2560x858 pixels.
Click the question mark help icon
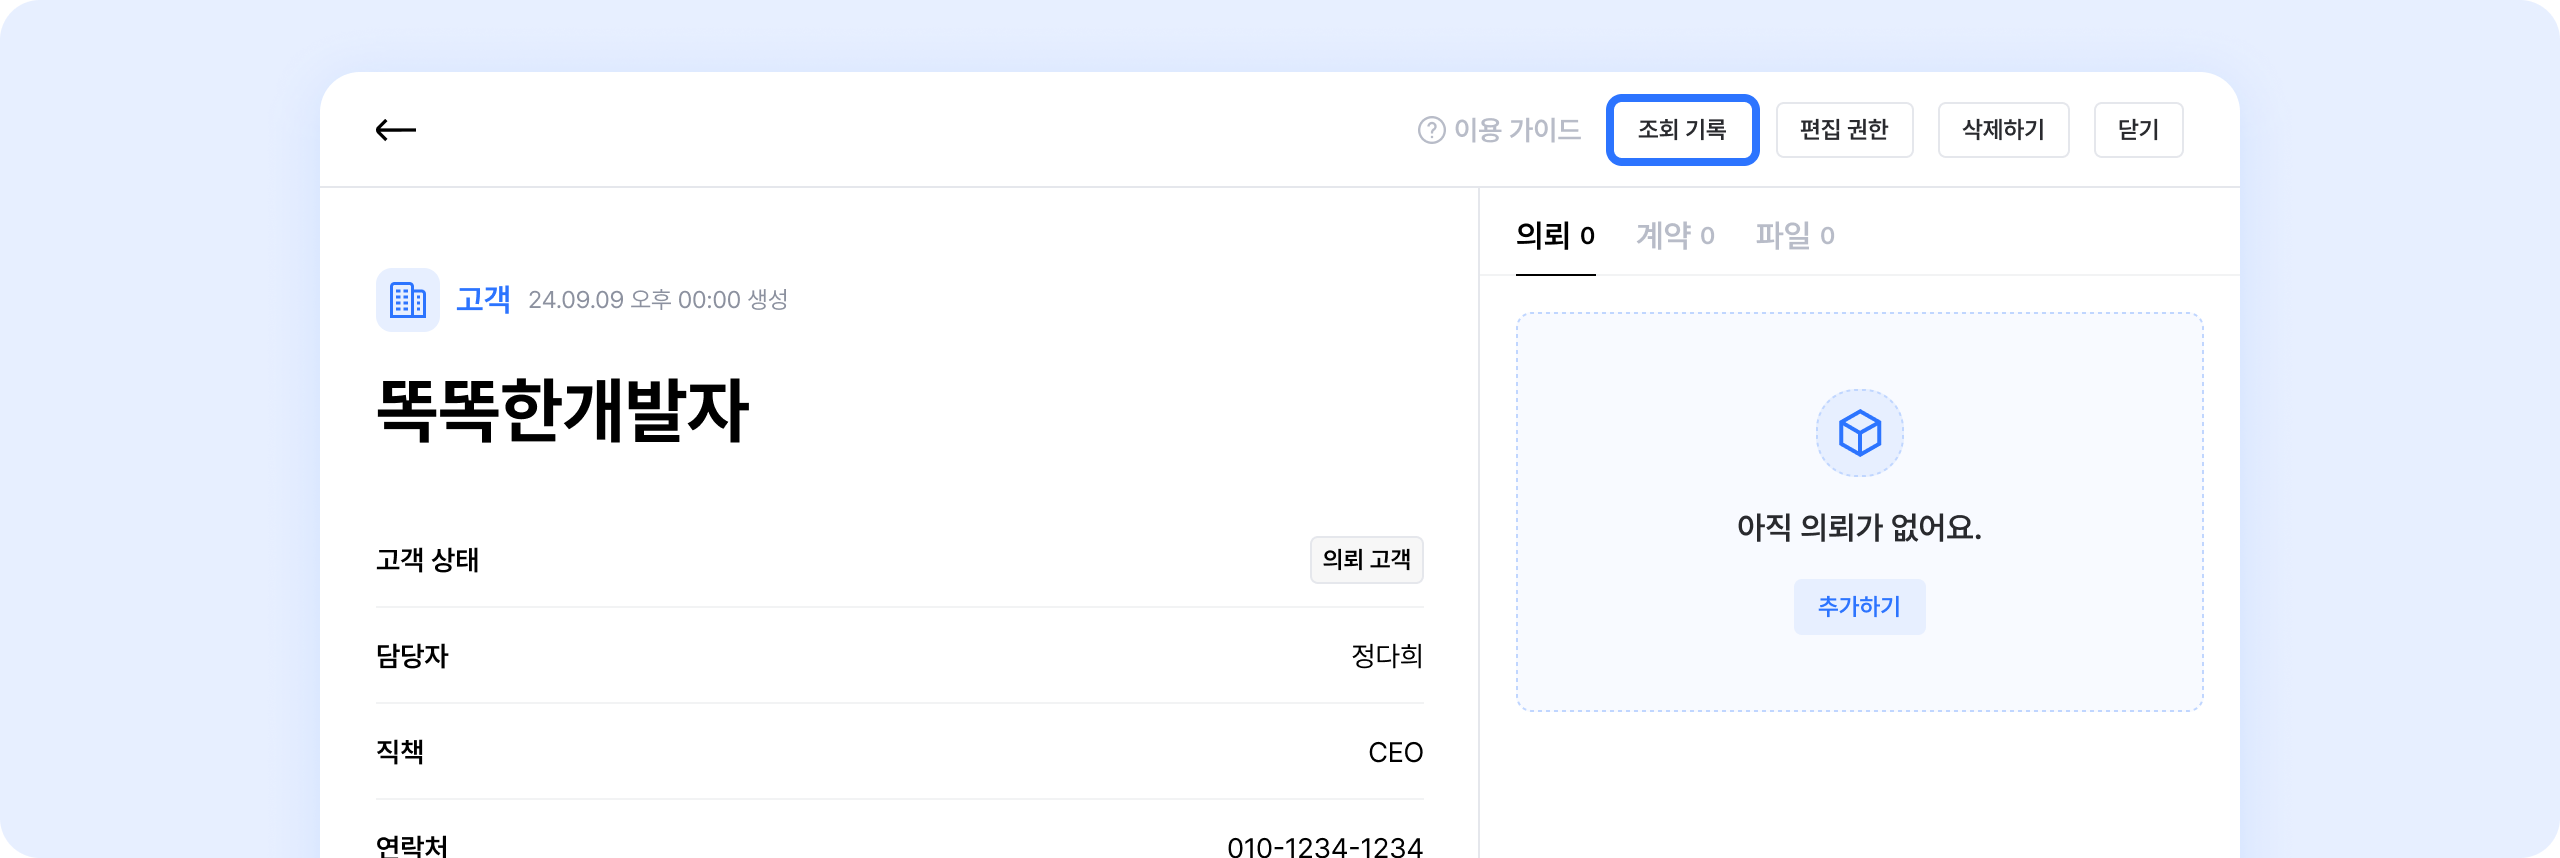tap(1431, 130)
